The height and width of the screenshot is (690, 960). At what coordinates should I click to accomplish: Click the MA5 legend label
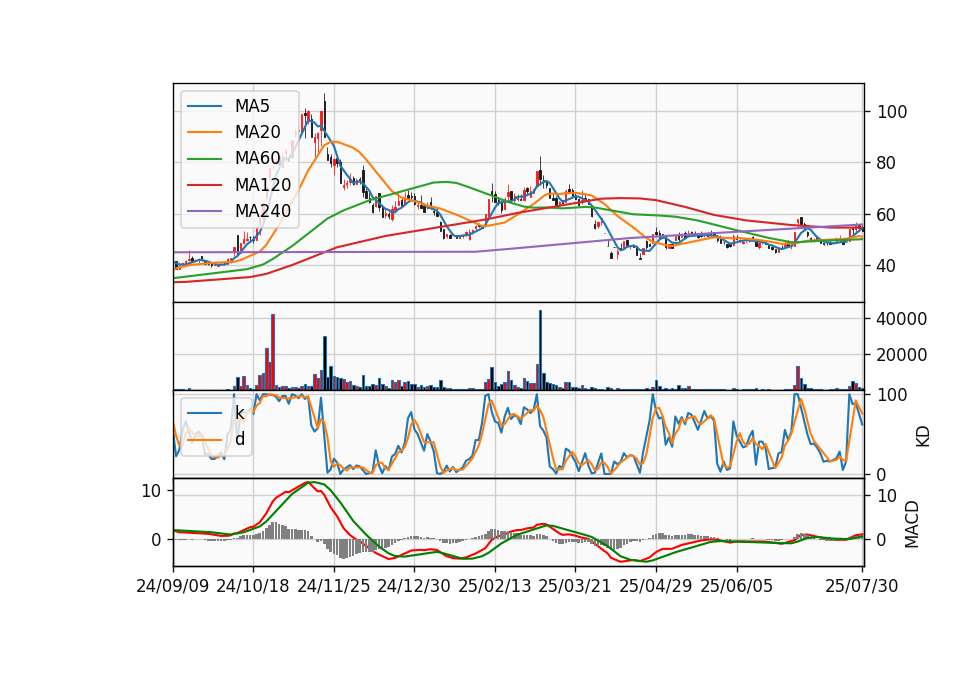tap(252, 106)
